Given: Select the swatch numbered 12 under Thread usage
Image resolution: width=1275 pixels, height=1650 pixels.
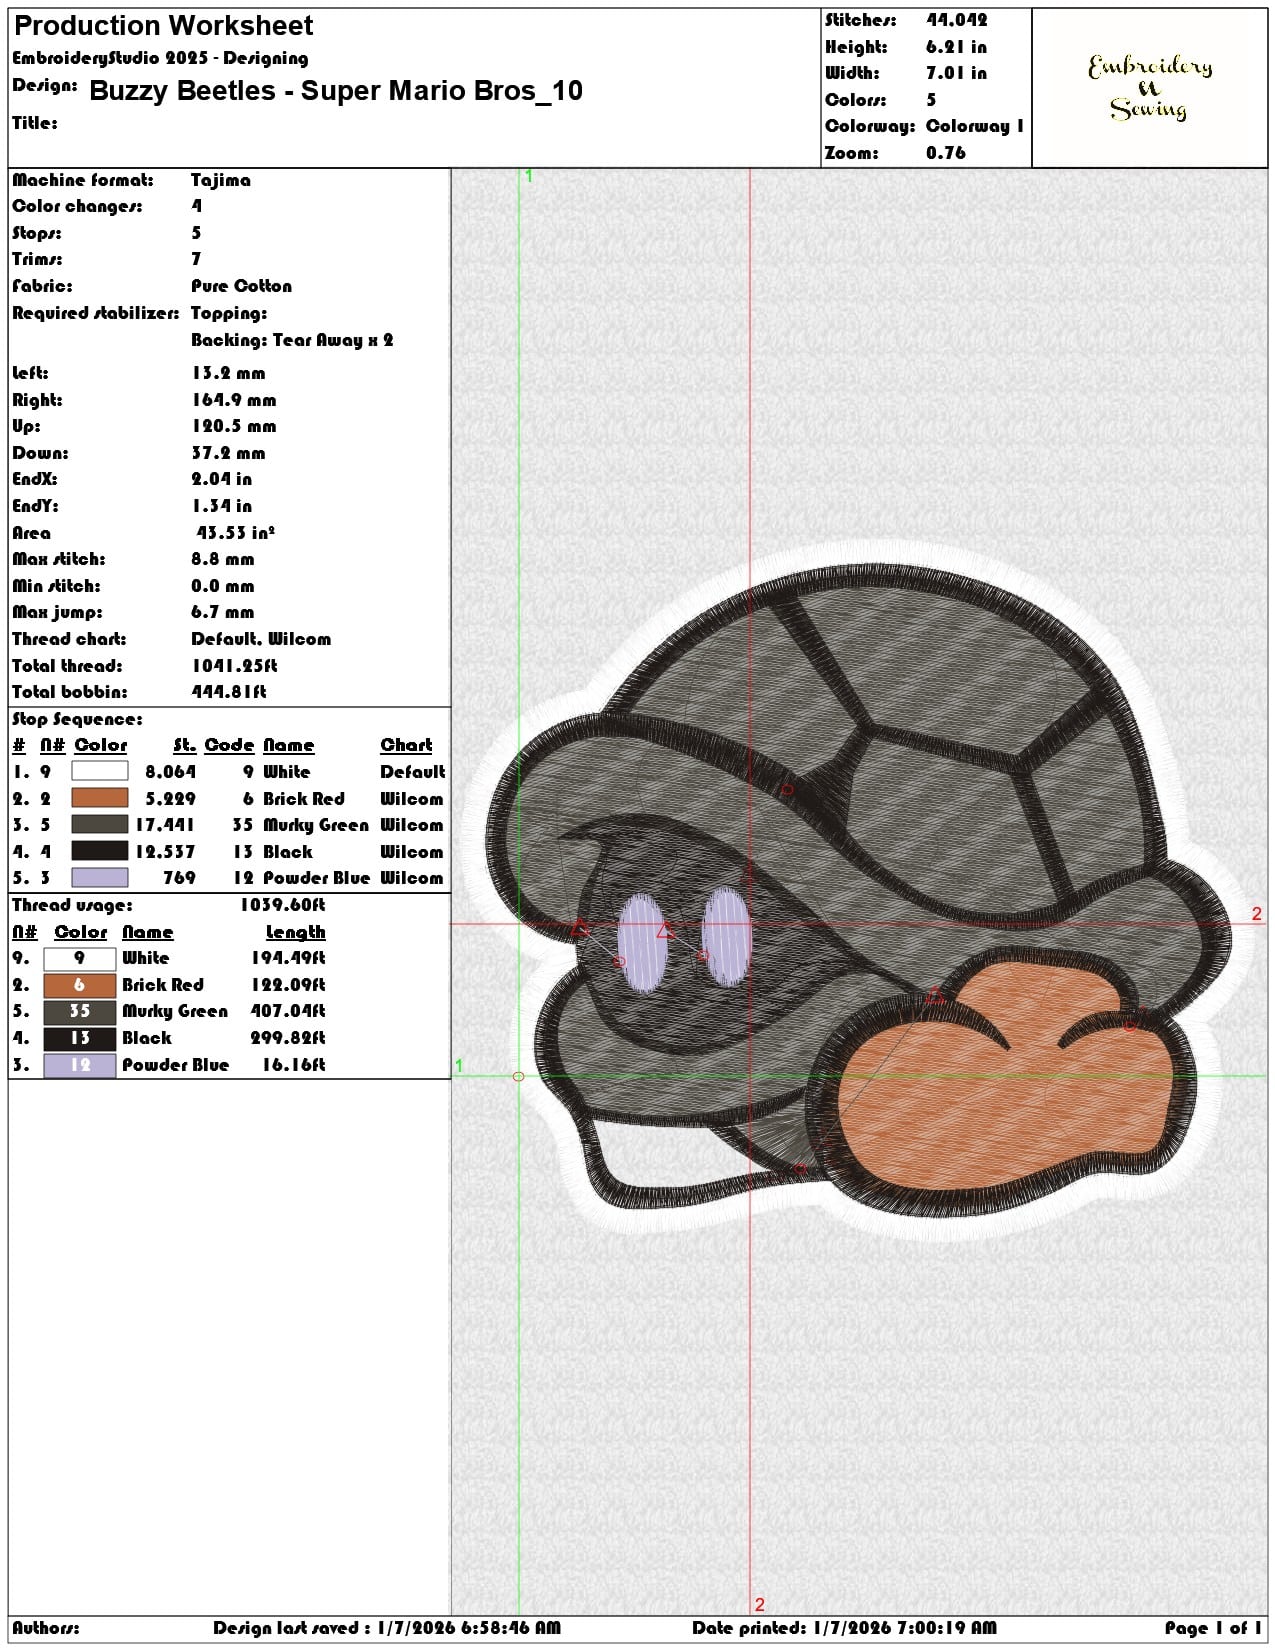Looking at the screenshot, I should point(80,1065).
